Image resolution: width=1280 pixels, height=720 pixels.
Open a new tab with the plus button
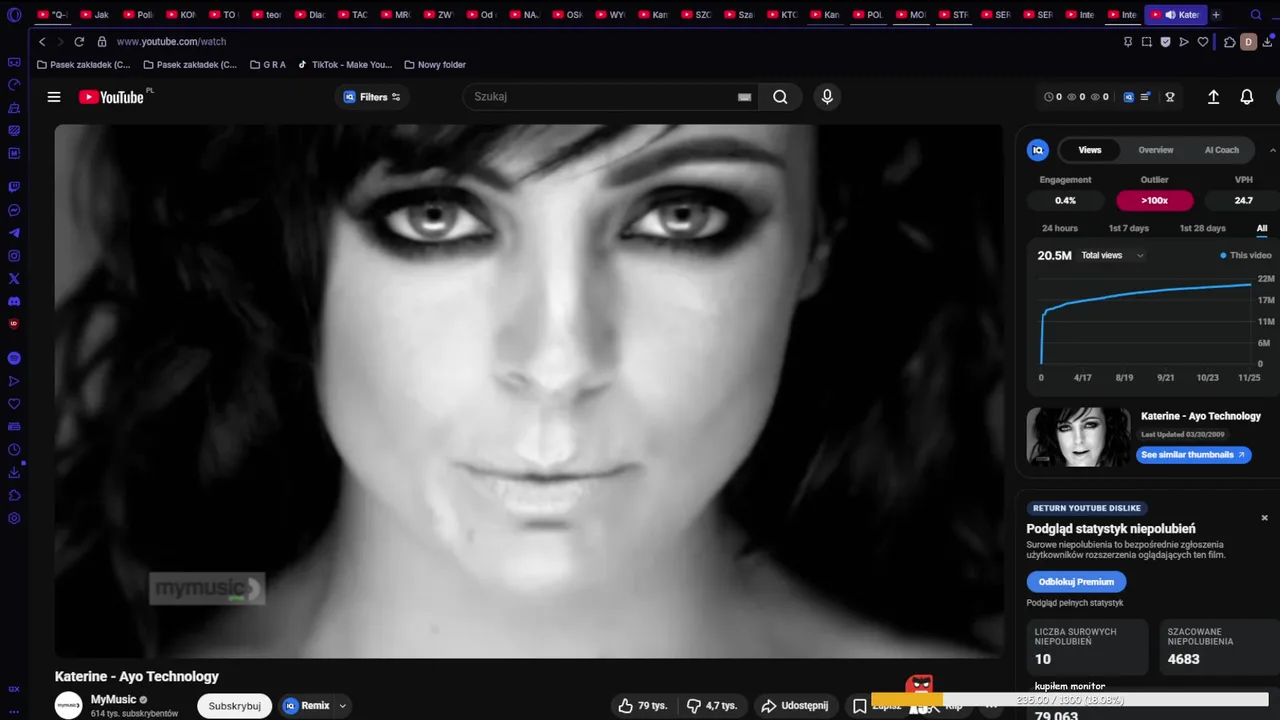click(x=1216, y=15)
